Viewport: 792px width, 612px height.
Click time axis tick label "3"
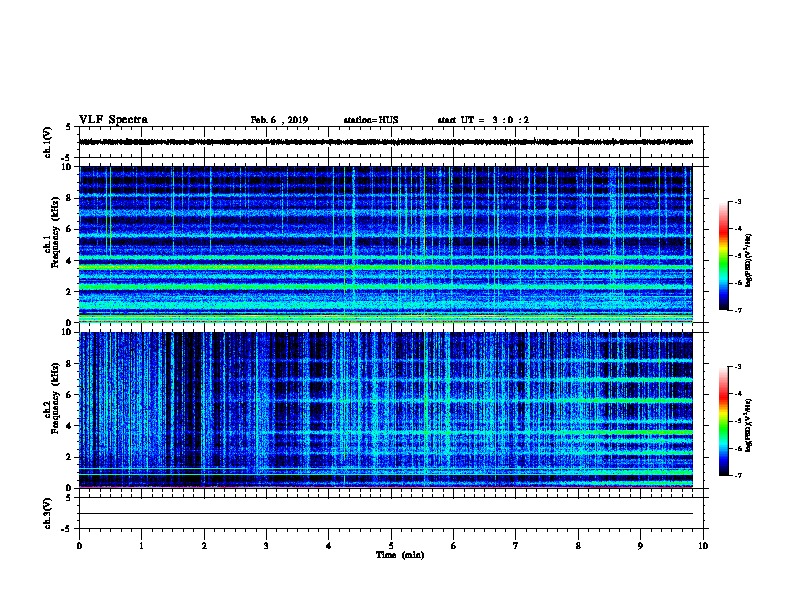coord(266,546)
